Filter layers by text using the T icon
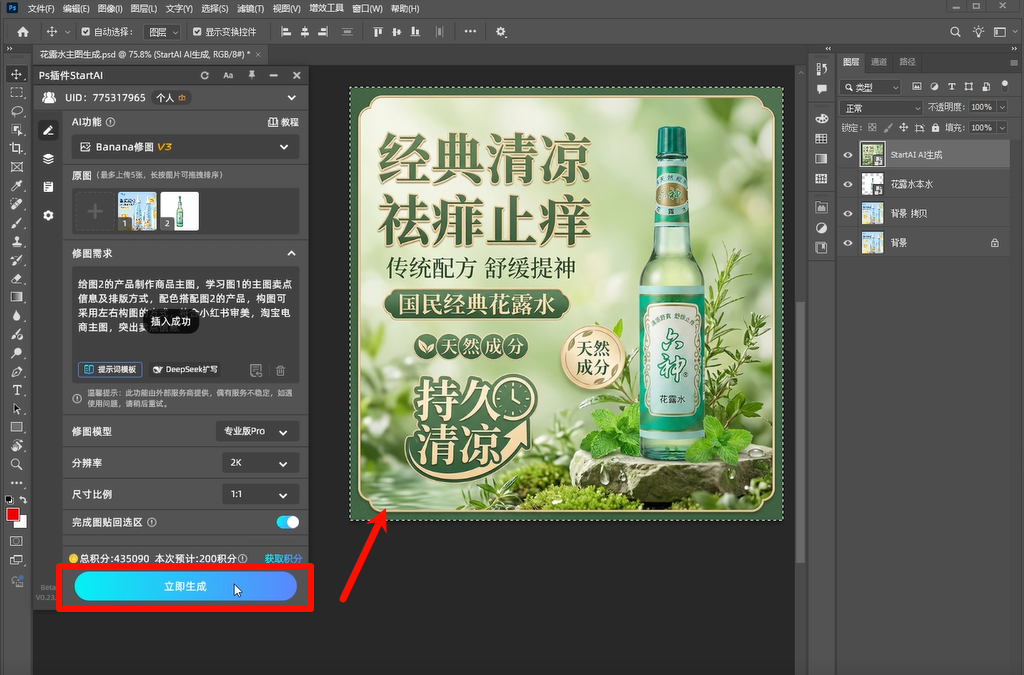 [951, 87]
